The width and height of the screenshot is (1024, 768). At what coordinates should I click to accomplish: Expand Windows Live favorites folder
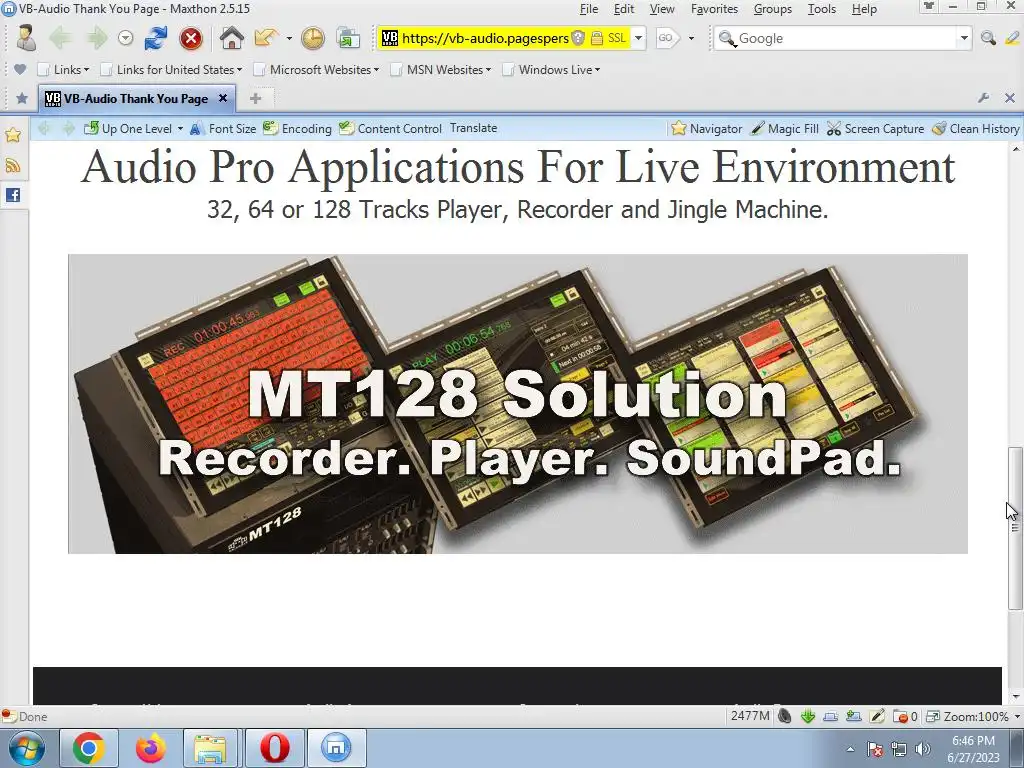[551, 69]
